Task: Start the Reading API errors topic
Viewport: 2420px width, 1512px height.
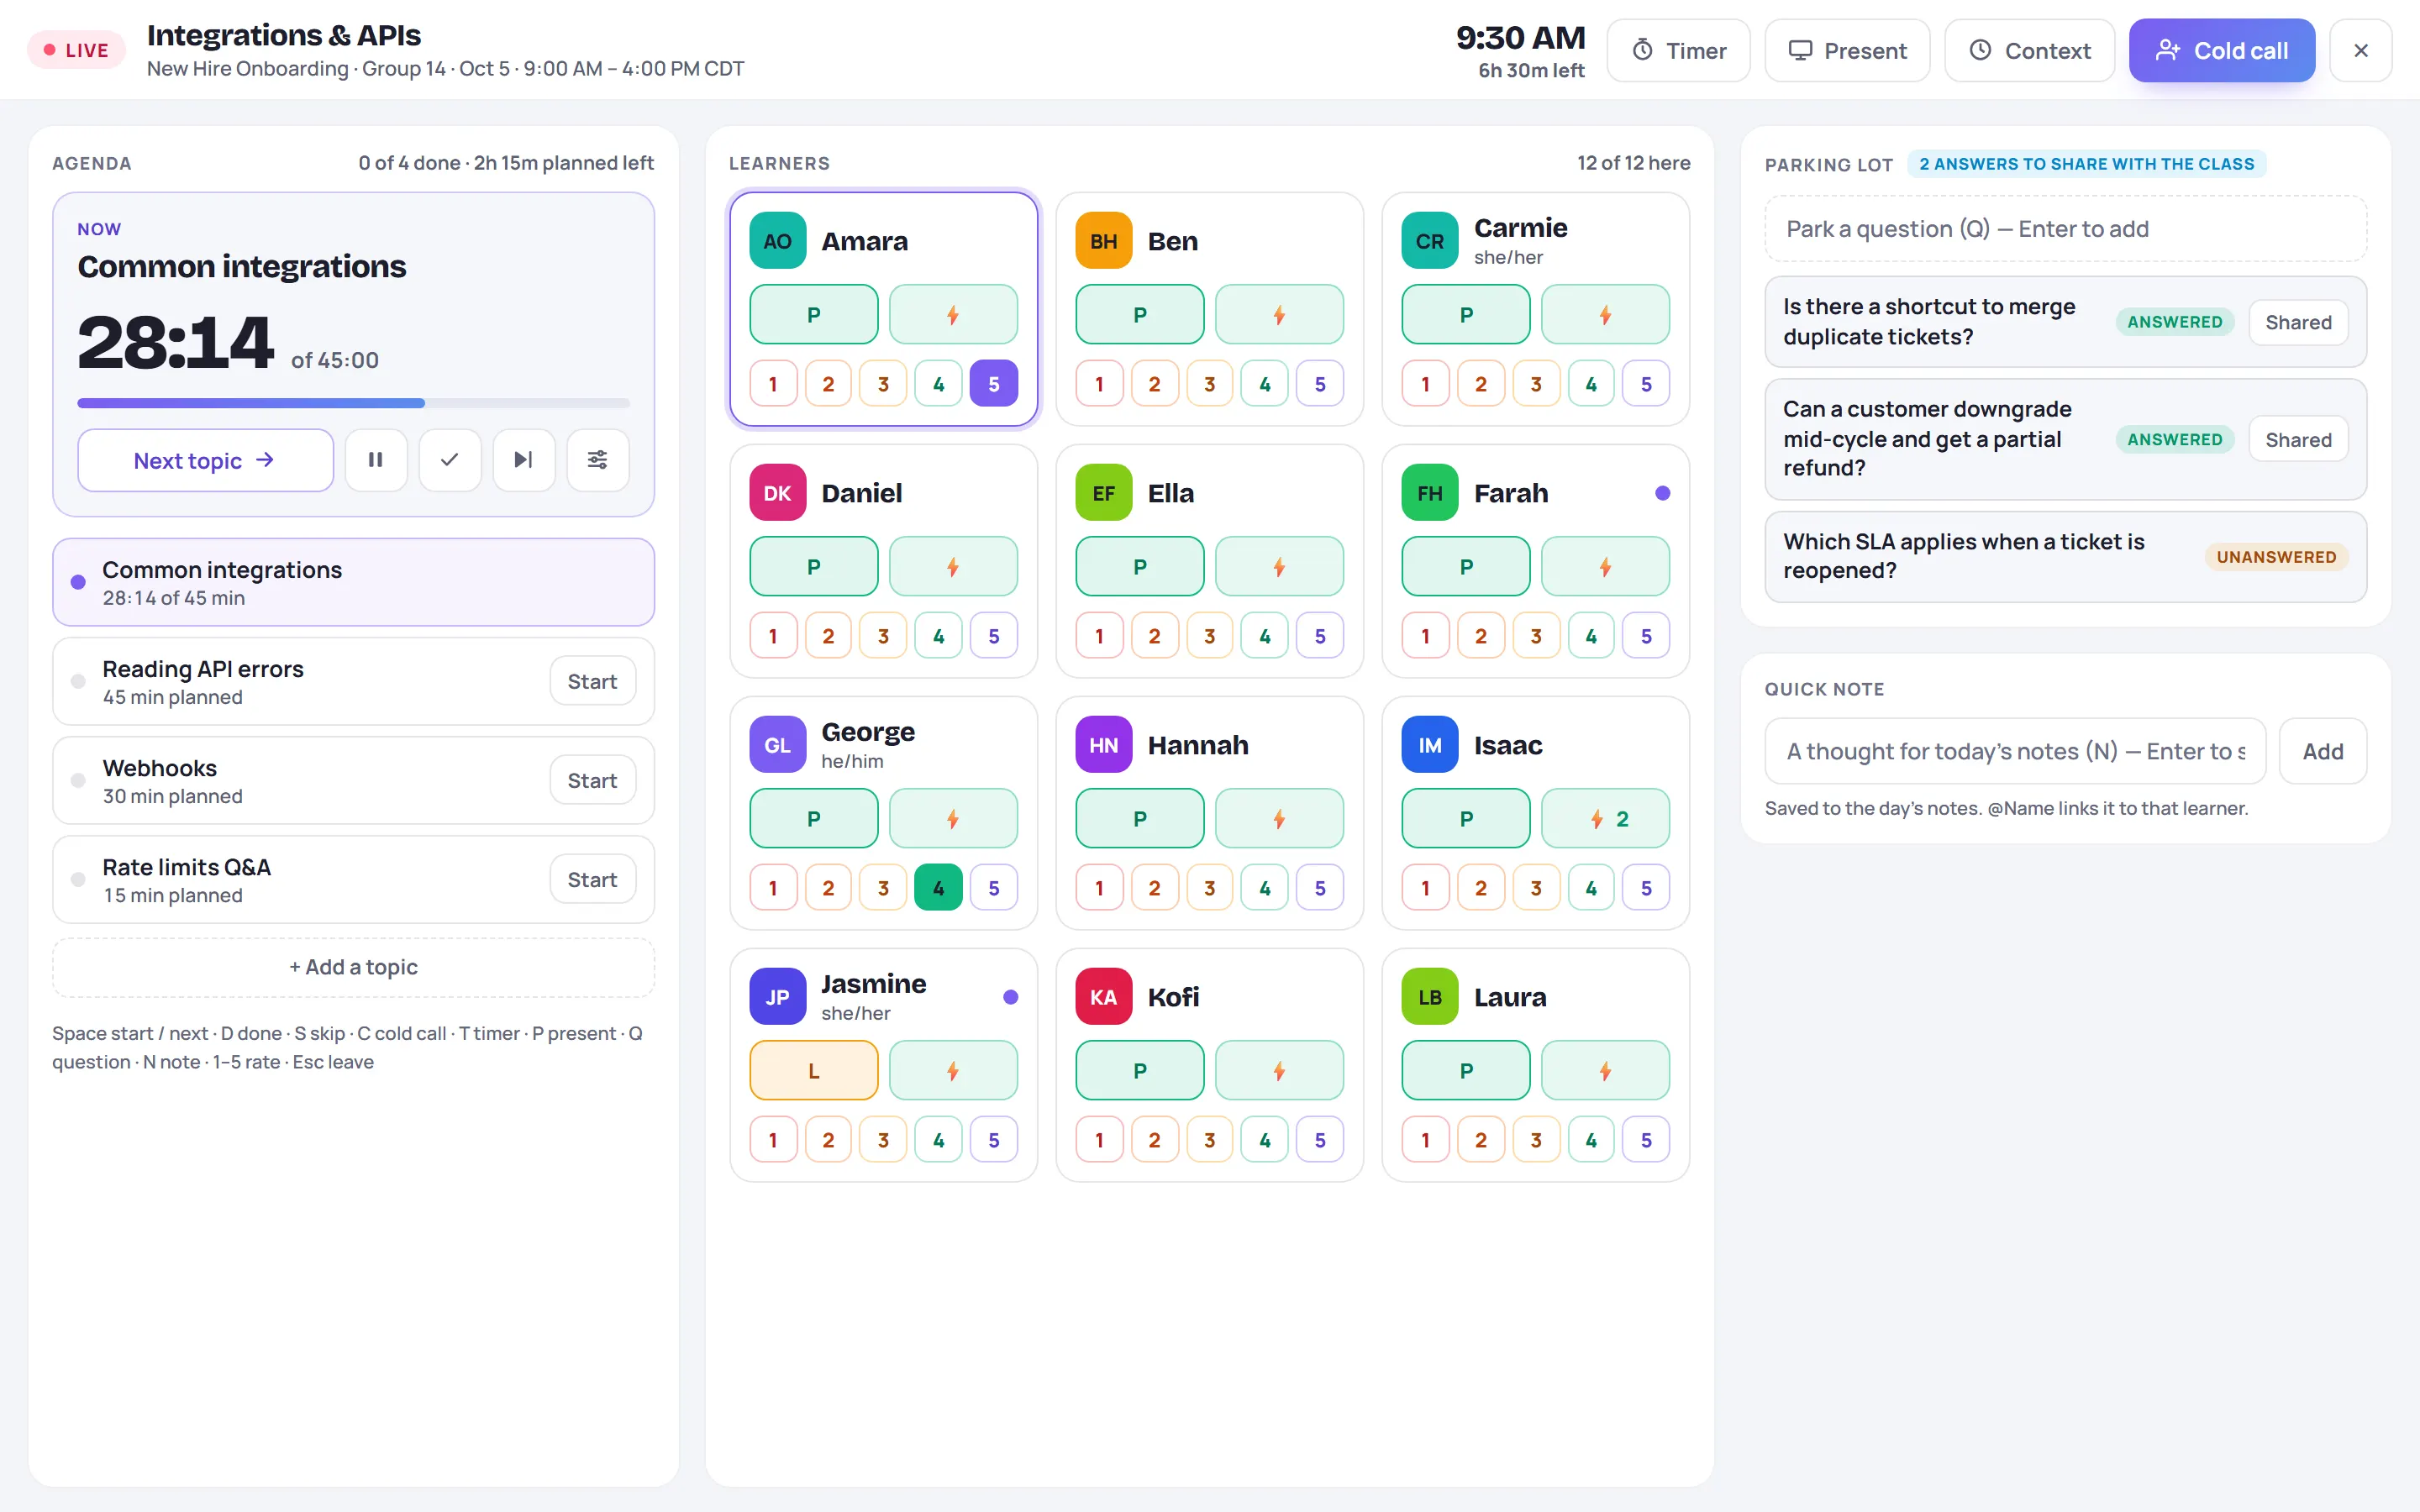Action: [592, 681]
